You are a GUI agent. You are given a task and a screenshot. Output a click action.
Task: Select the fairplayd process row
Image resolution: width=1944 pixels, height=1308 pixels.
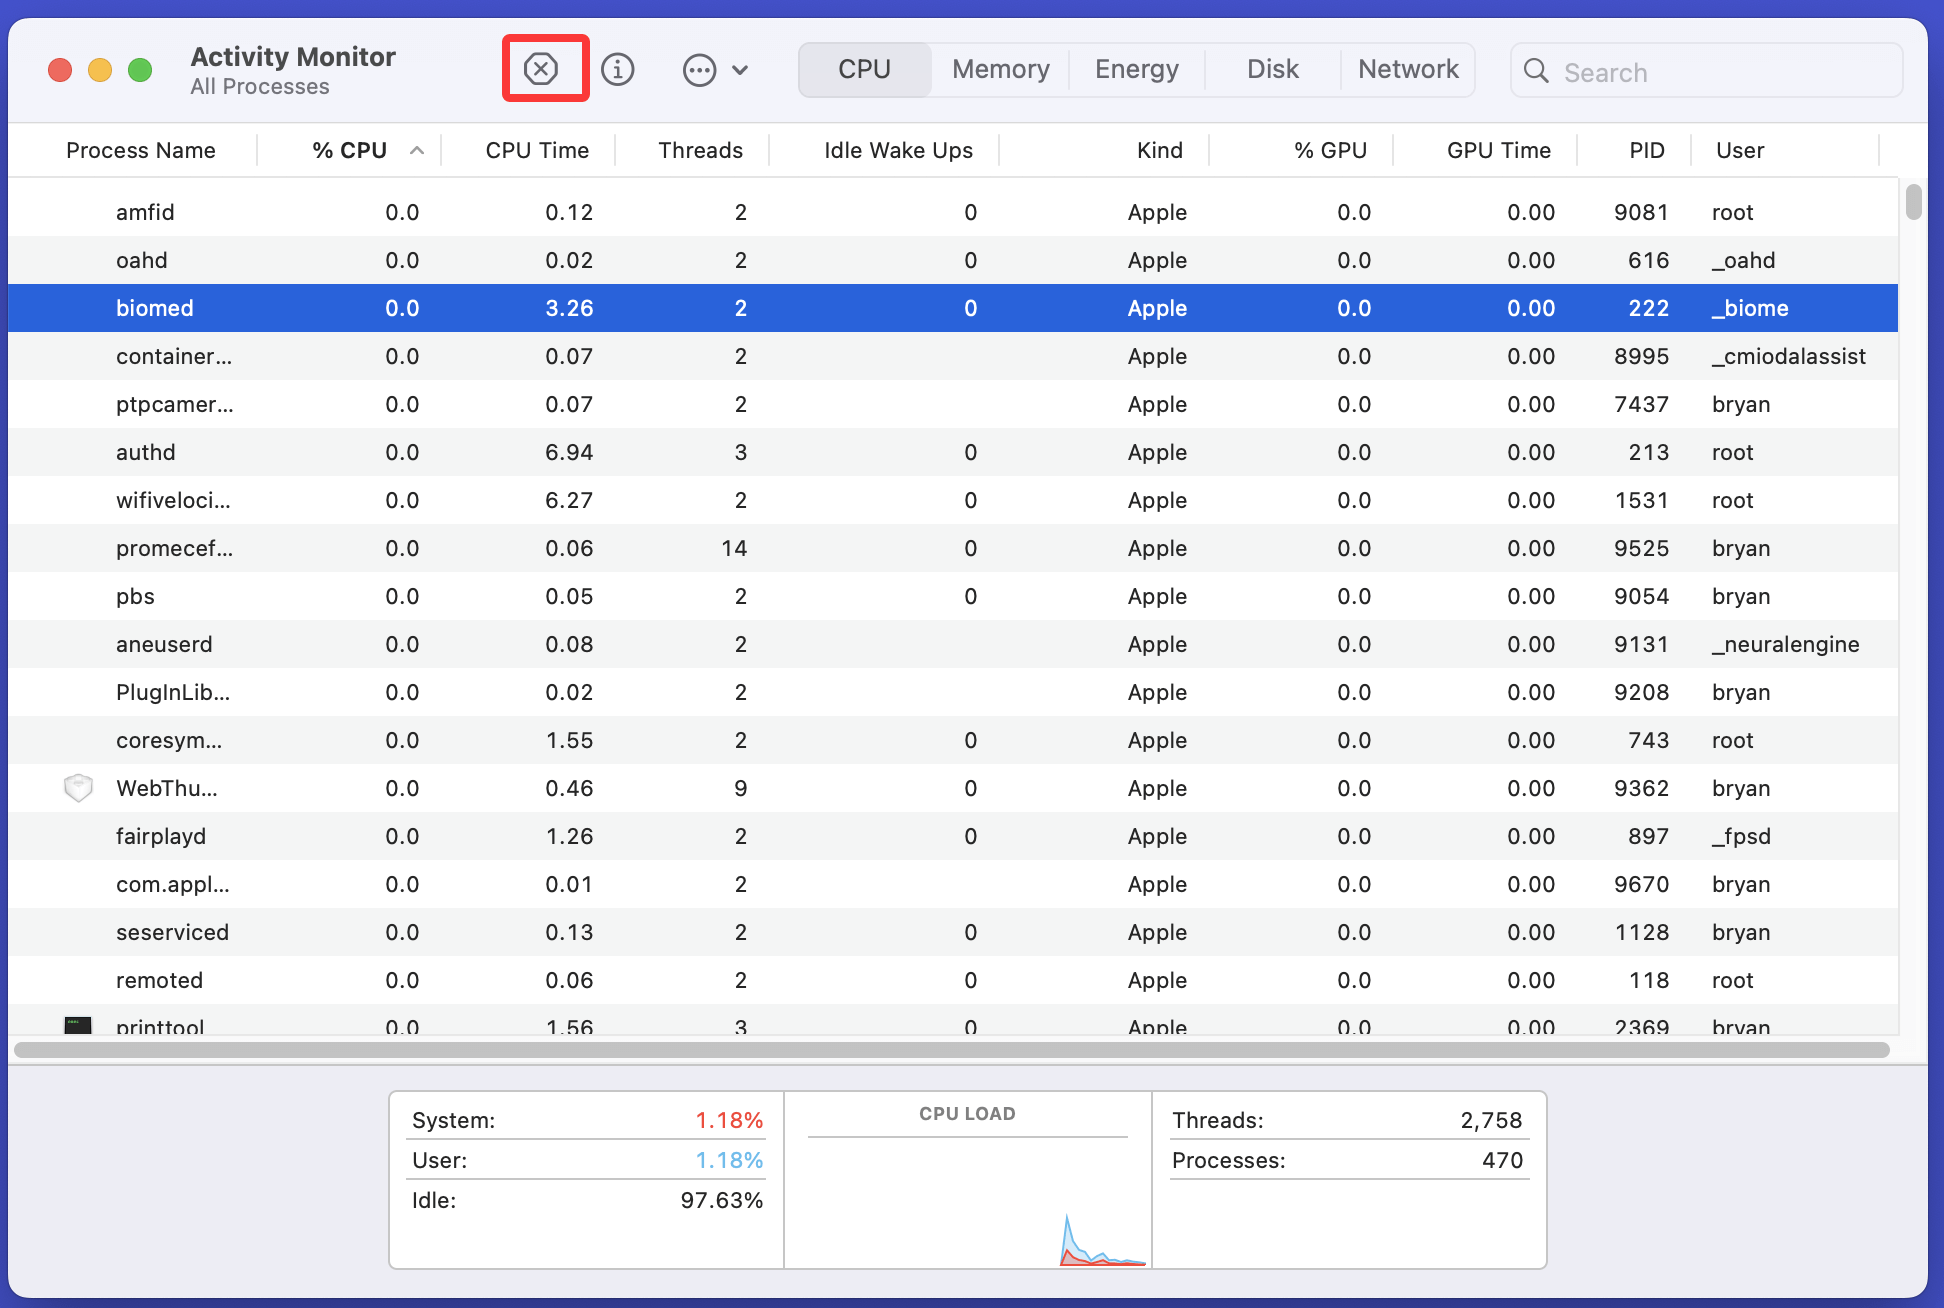(x=400, y=836)
